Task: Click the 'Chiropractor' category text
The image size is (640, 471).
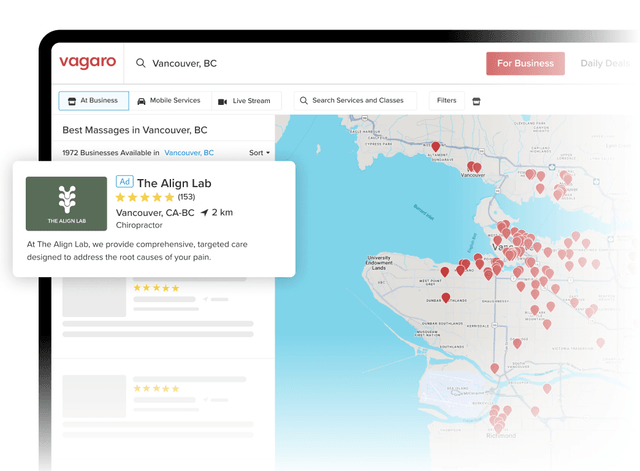Action: point(139,225)
